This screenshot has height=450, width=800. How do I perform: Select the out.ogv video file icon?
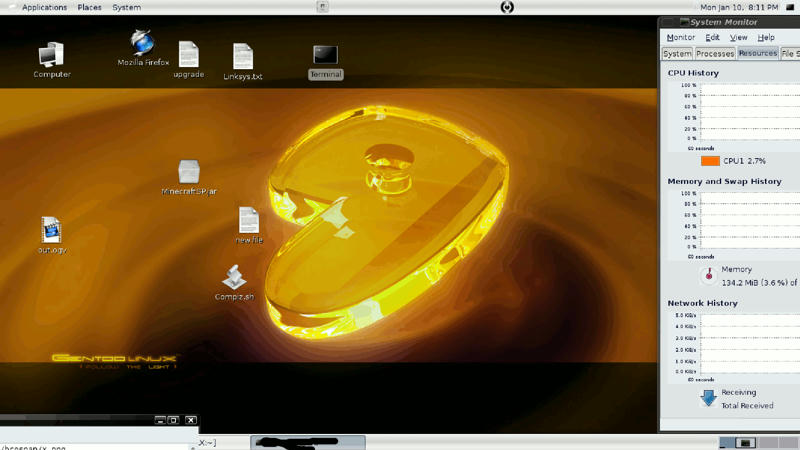pyautogui.click(x=51, y=230)
